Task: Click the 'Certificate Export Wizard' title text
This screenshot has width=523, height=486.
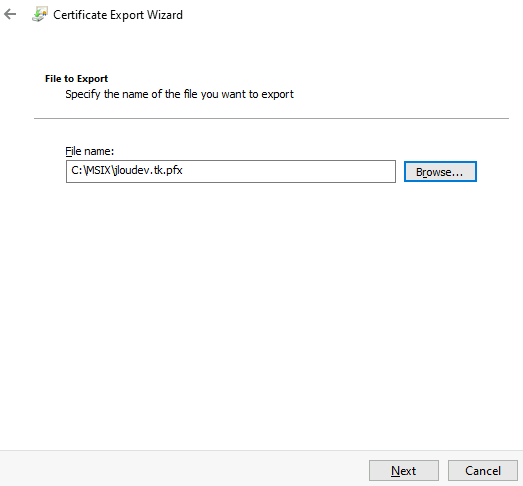Action: [118, 15]
